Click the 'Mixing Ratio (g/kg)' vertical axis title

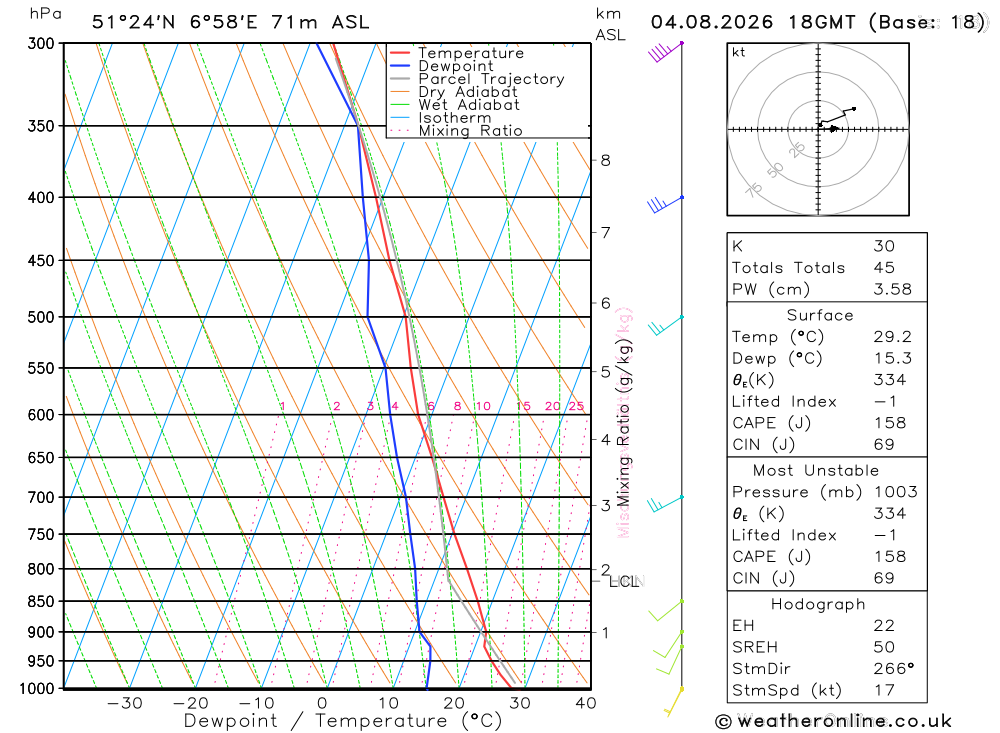(624, 422)
